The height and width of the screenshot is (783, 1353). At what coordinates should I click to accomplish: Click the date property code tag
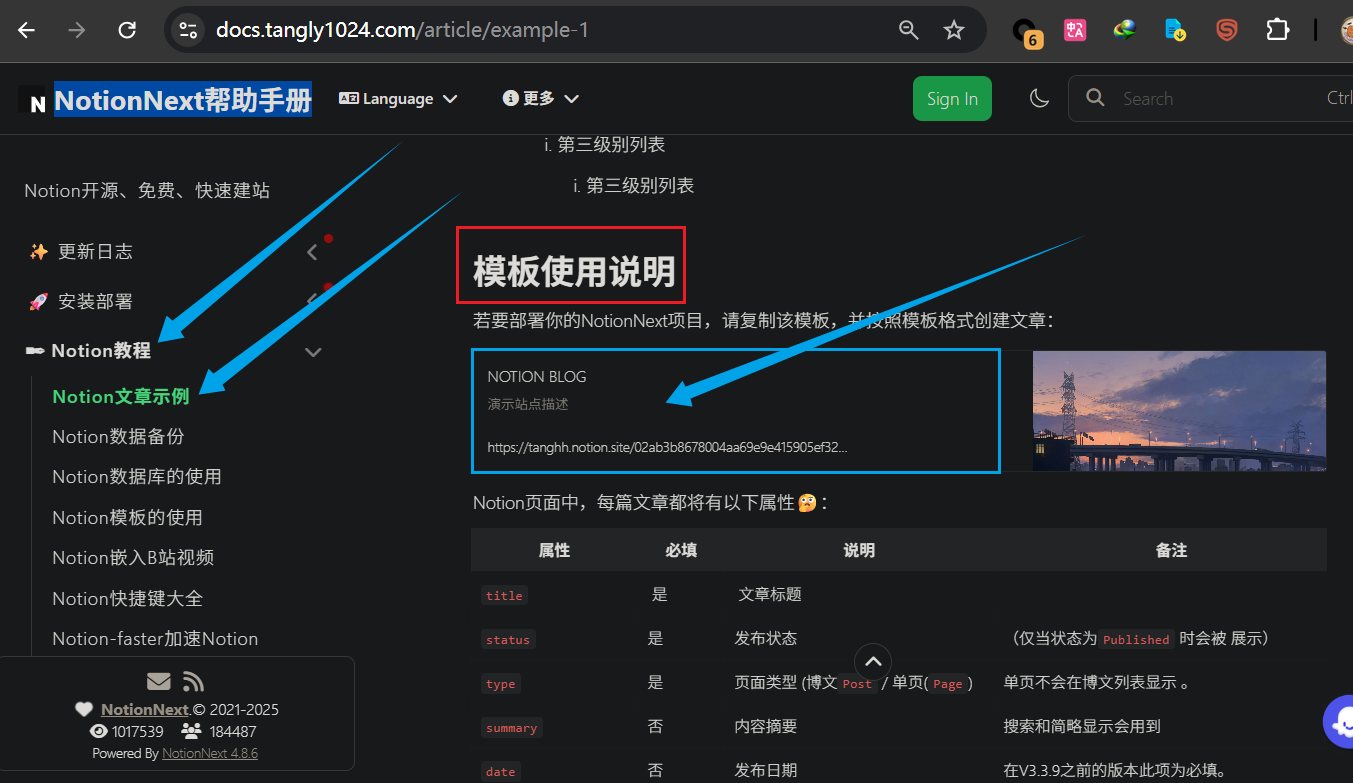coord(500,772)
